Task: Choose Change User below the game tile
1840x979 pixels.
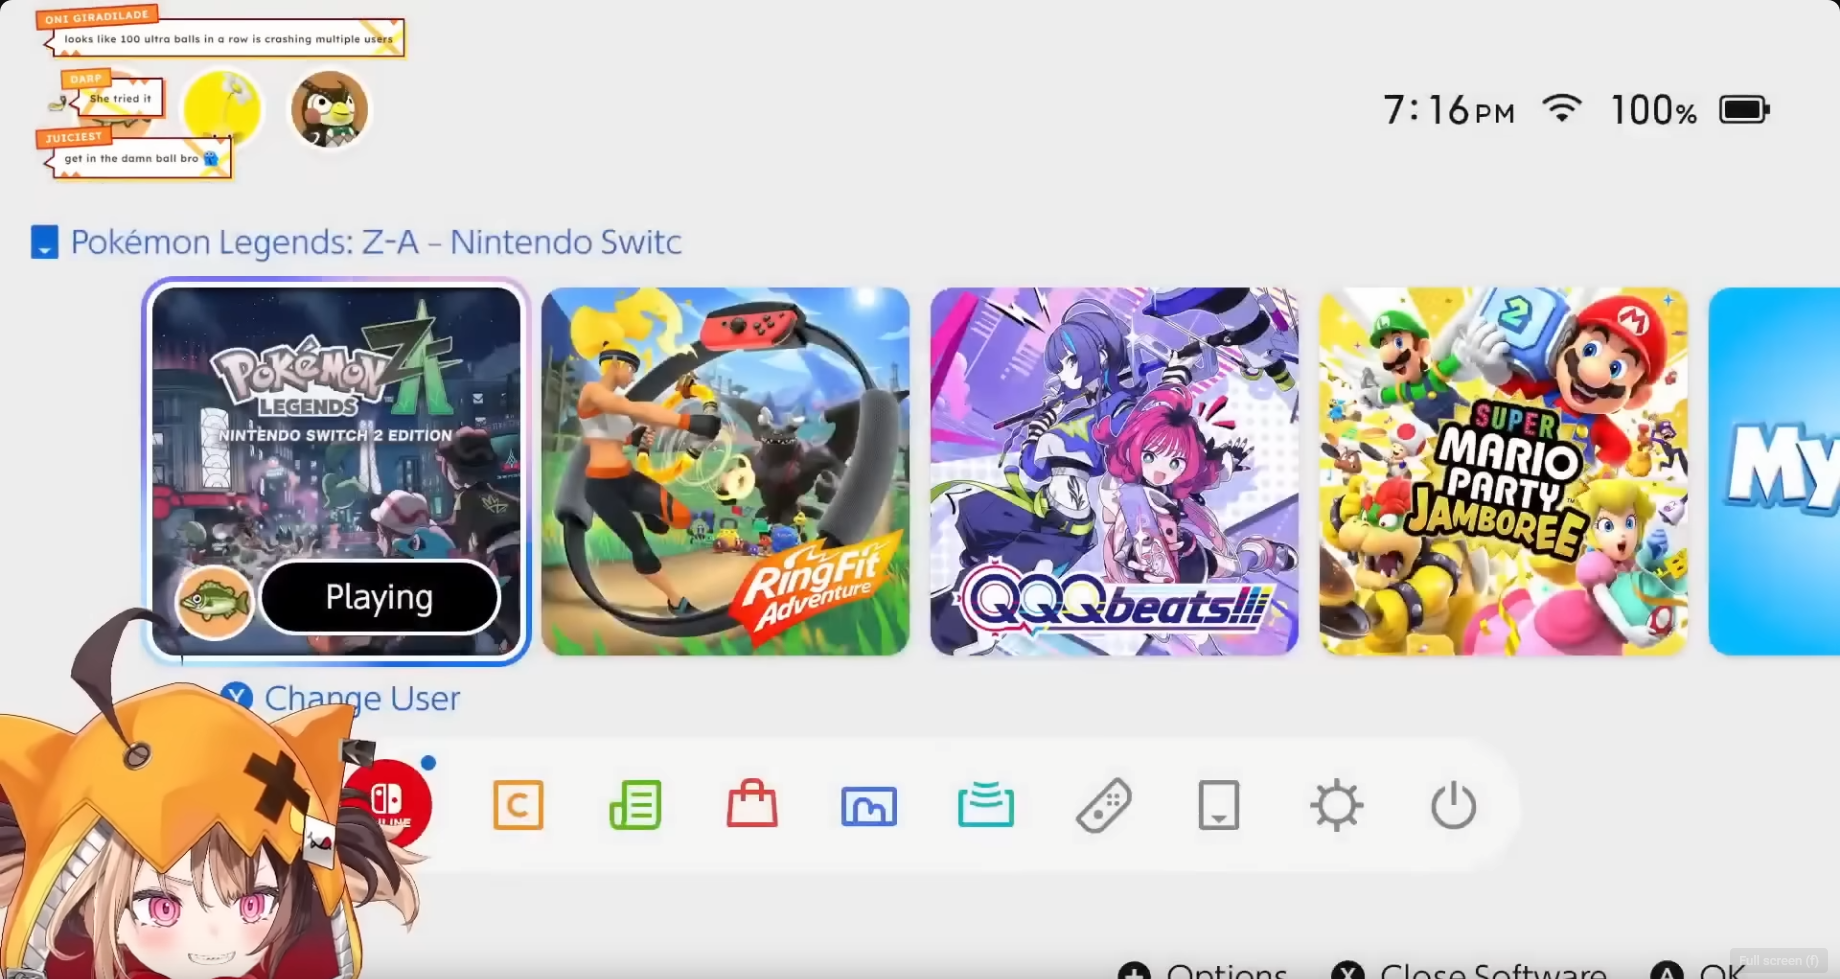Action: pos(362,698)
